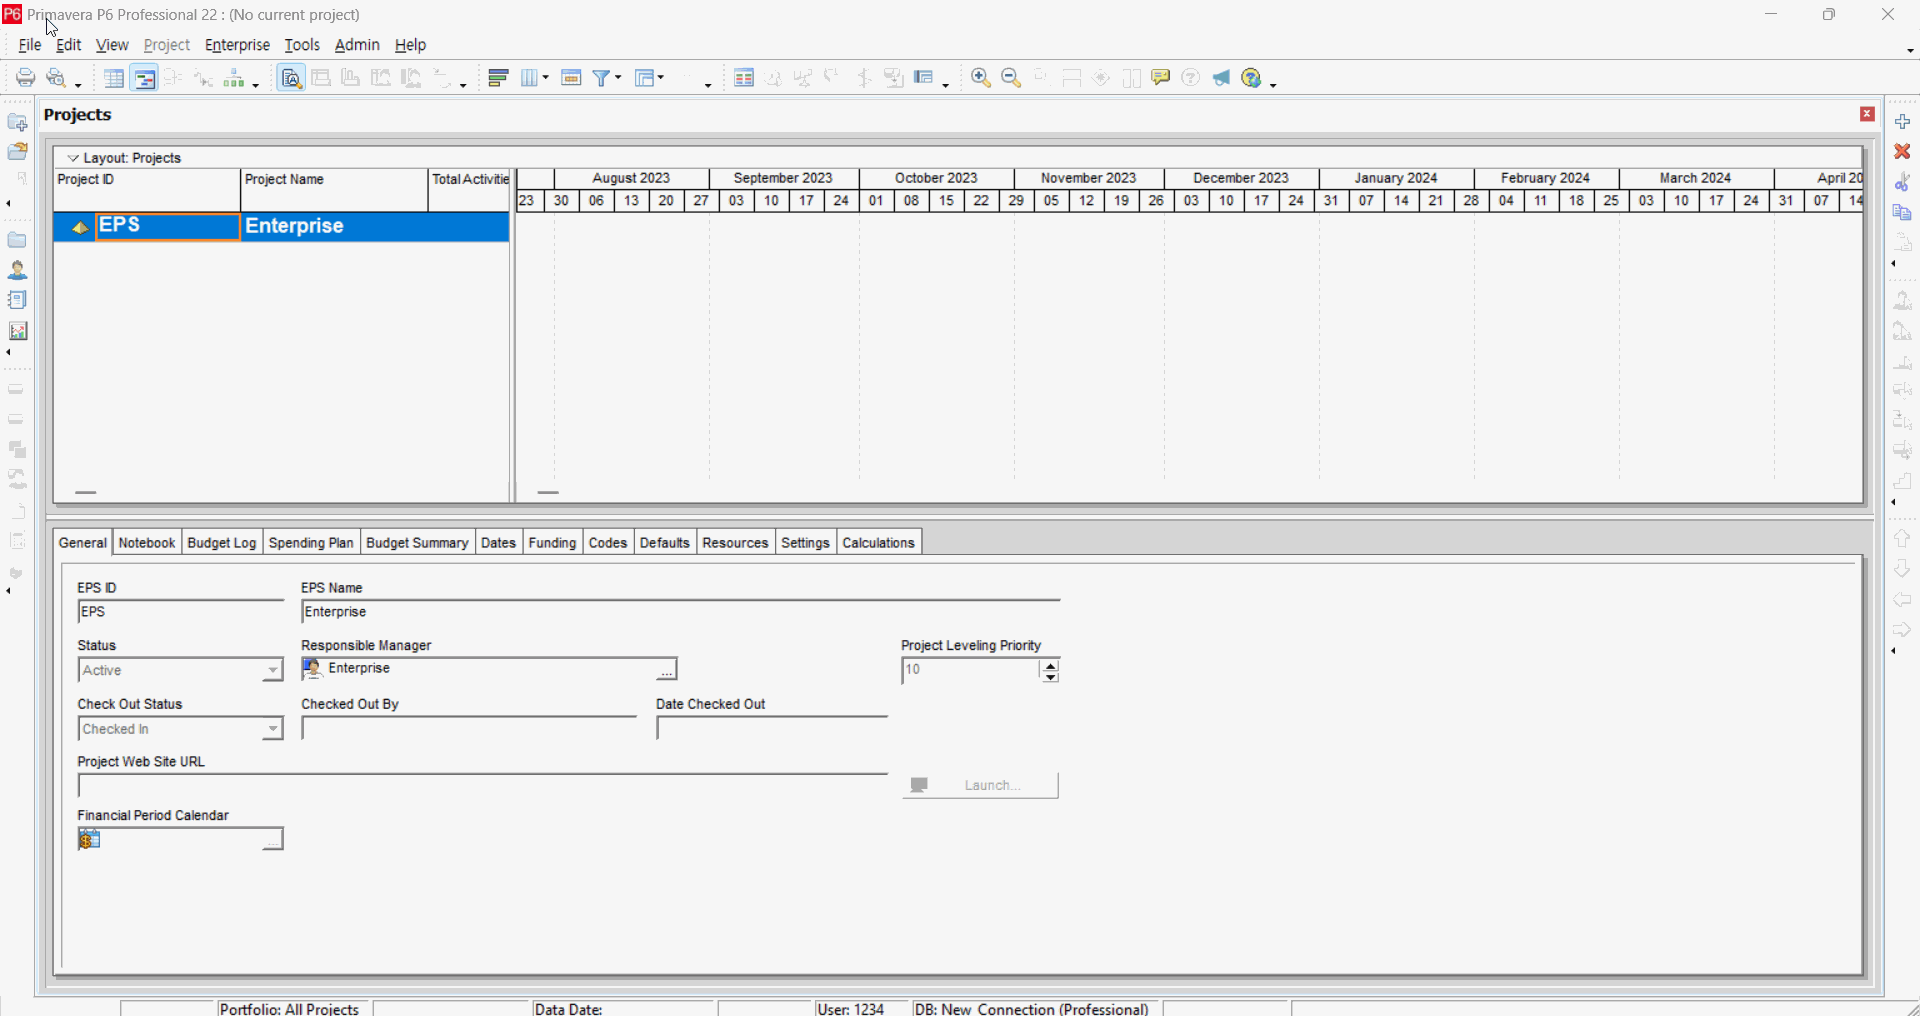Click the Cut icon on right command bar
Screen dimensions: 1920x1016
tap(1902, 182)
